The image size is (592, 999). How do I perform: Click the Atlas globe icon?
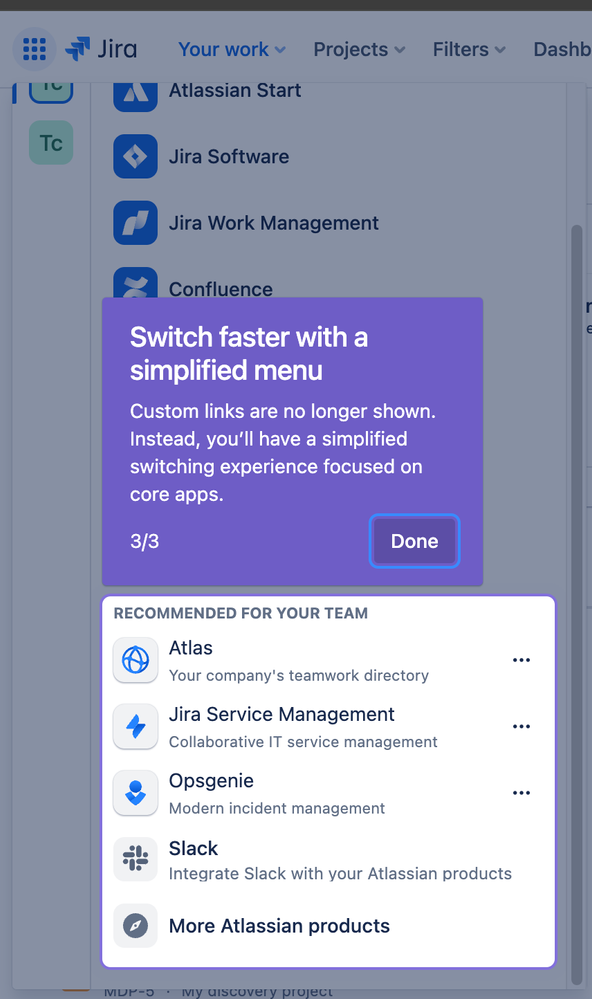[135, 660]
